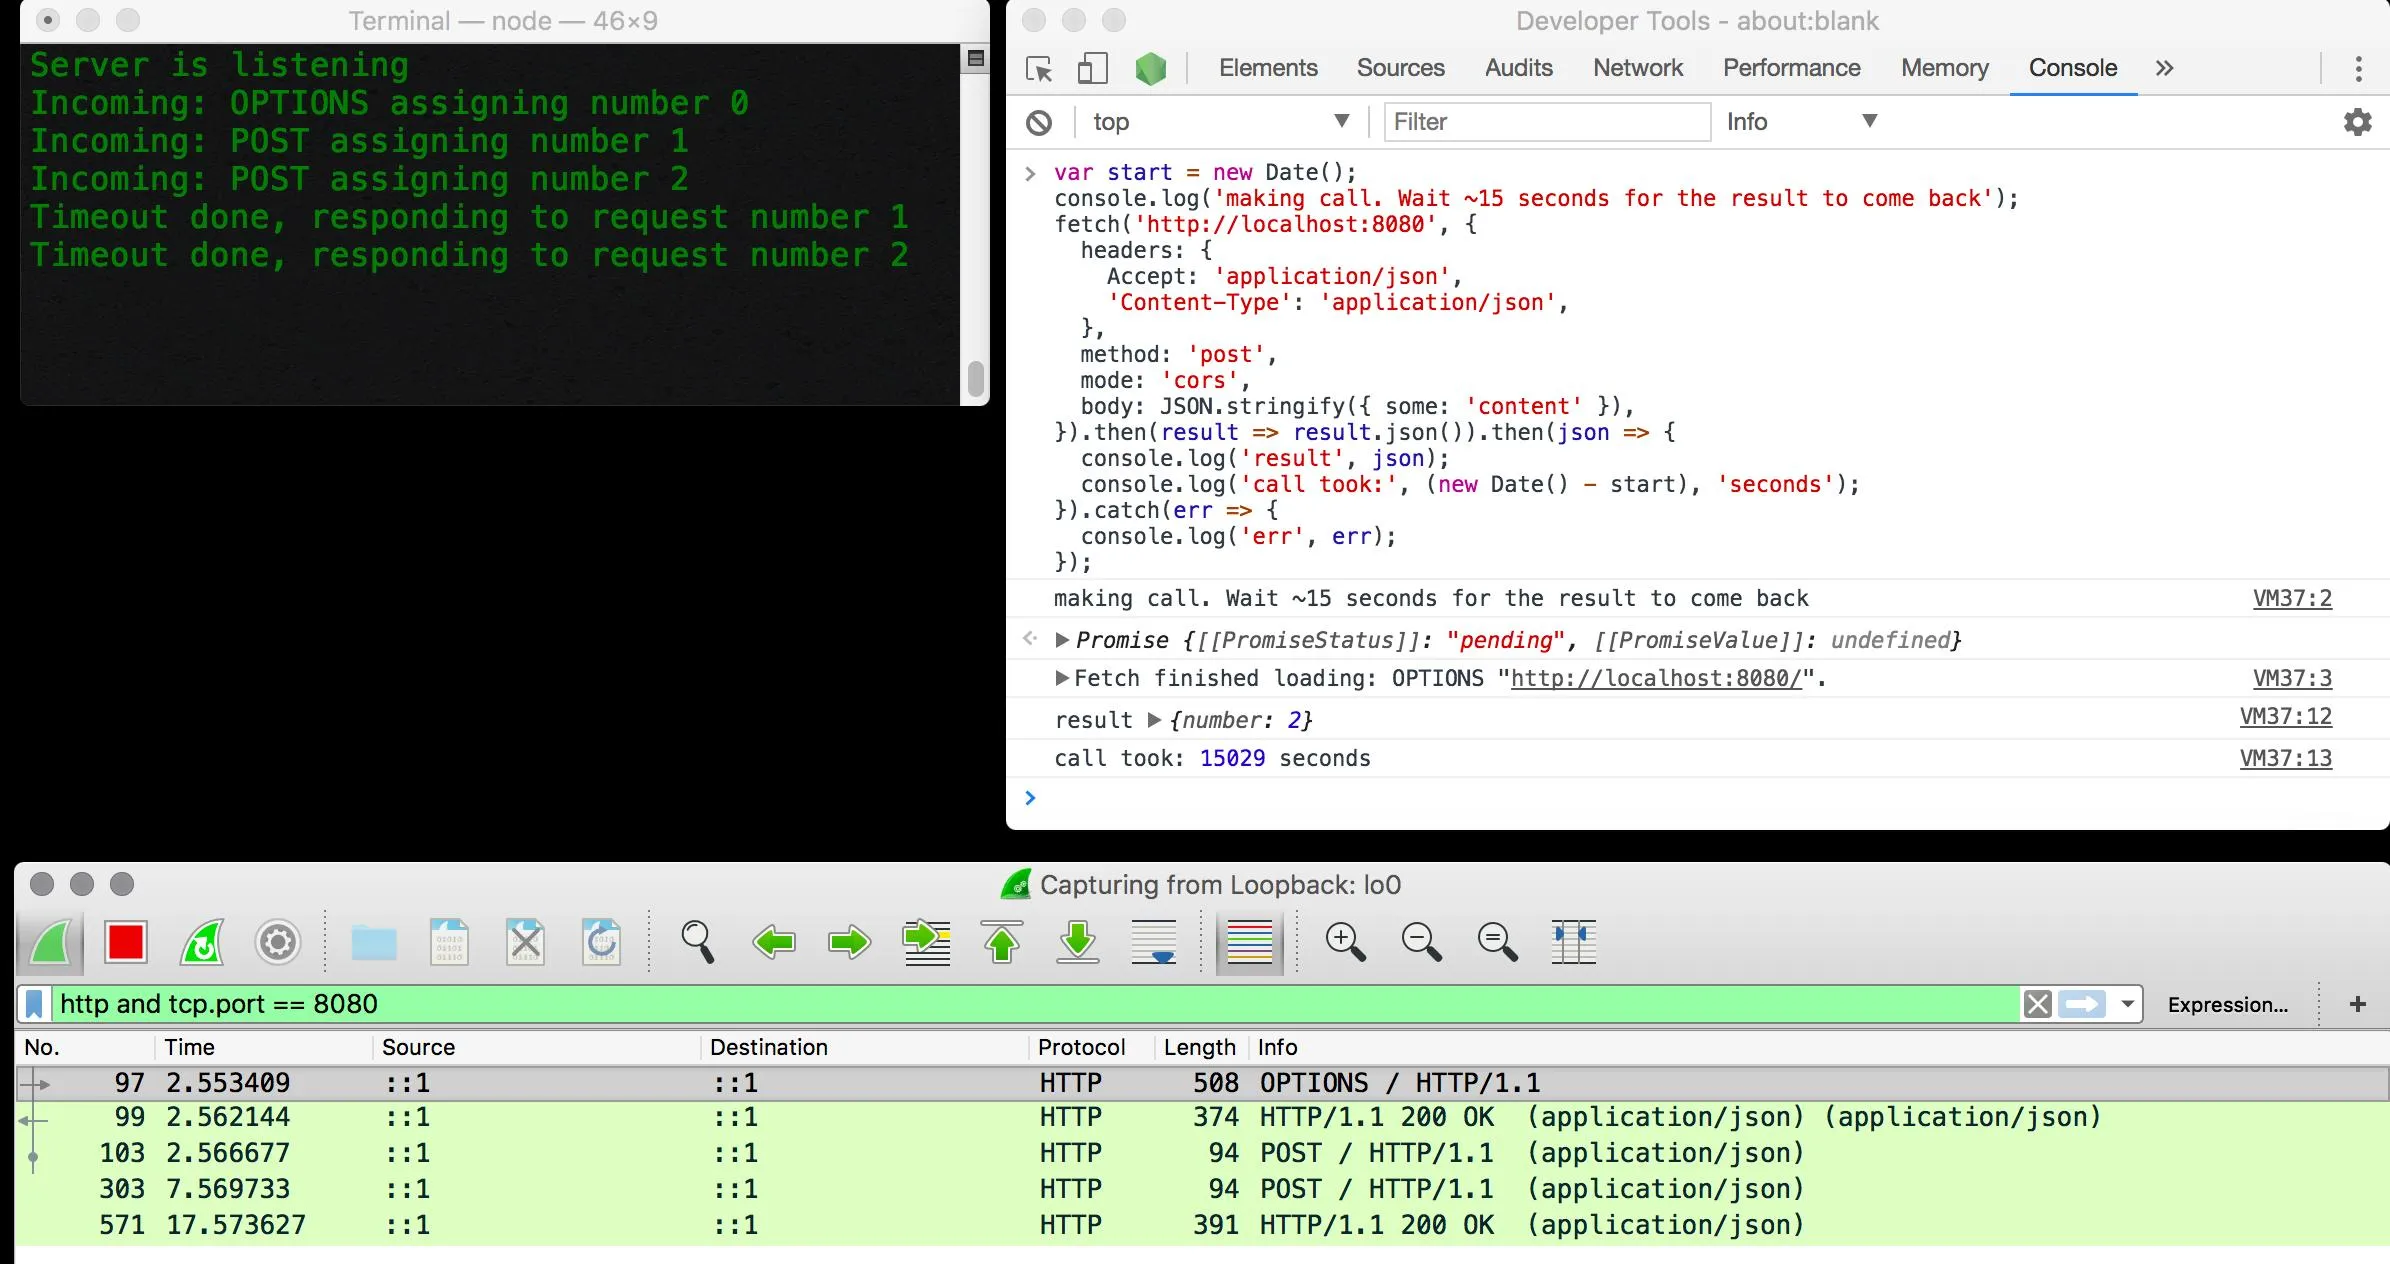The width and height of the screenshot is (2390, 1264).
Task: Toggle auto-scroll during live capture
Action: 1154,942
